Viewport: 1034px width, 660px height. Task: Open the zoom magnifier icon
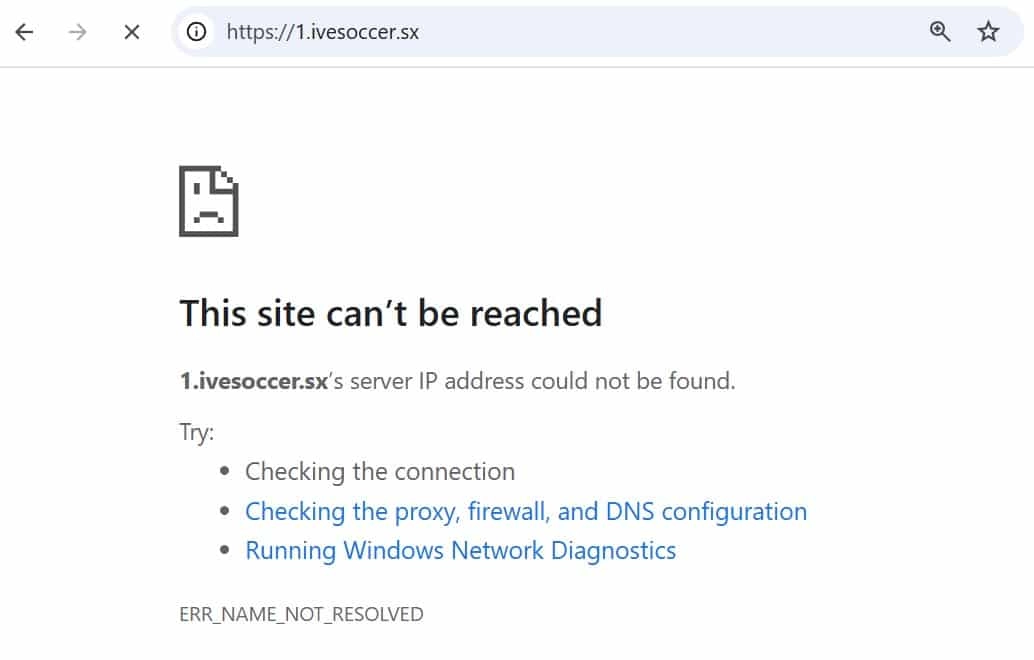click(x=940, y=32)
